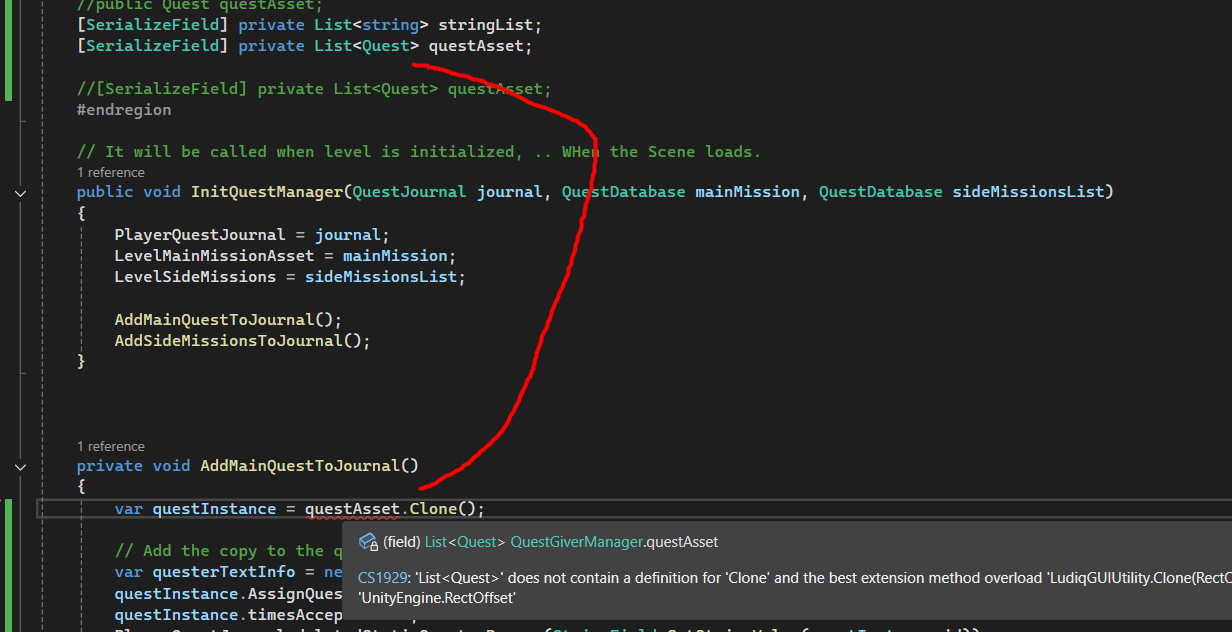Viewport: 1232px width, 632px height.
Task: Click the "// Add the copy to the" comment
Action: [x=219, y=551]
